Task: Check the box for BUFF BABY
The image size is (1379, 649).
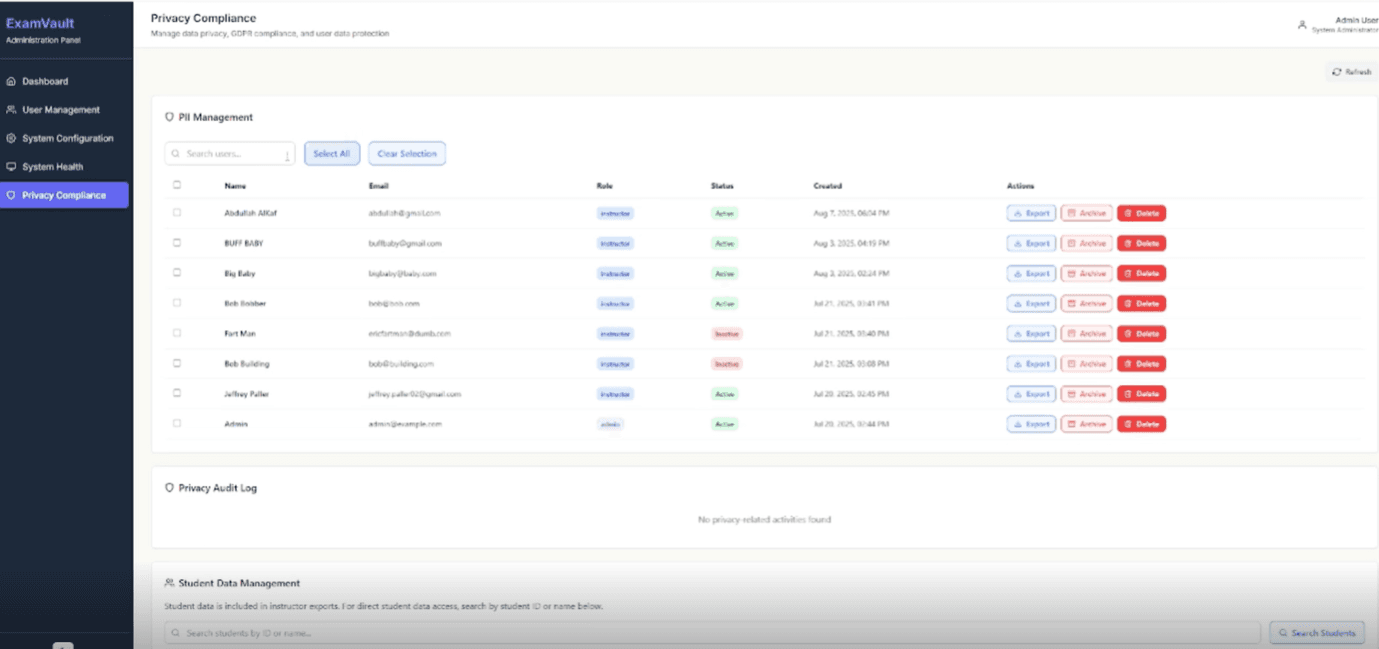Action: click(x=177, y=243)
